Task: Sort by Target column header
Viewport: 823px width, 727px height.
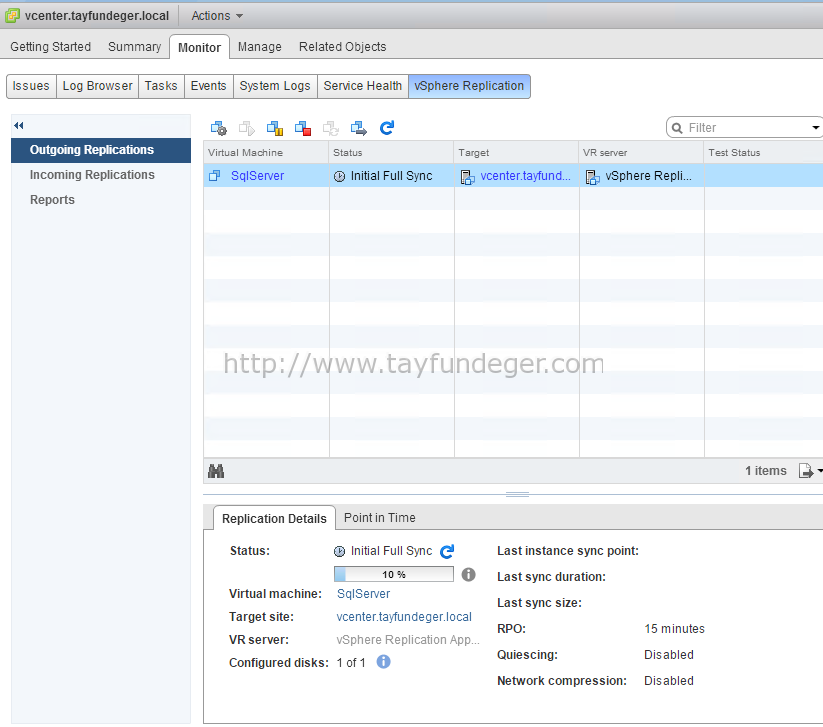Action: pyautogui.click(x=516, y=152)
